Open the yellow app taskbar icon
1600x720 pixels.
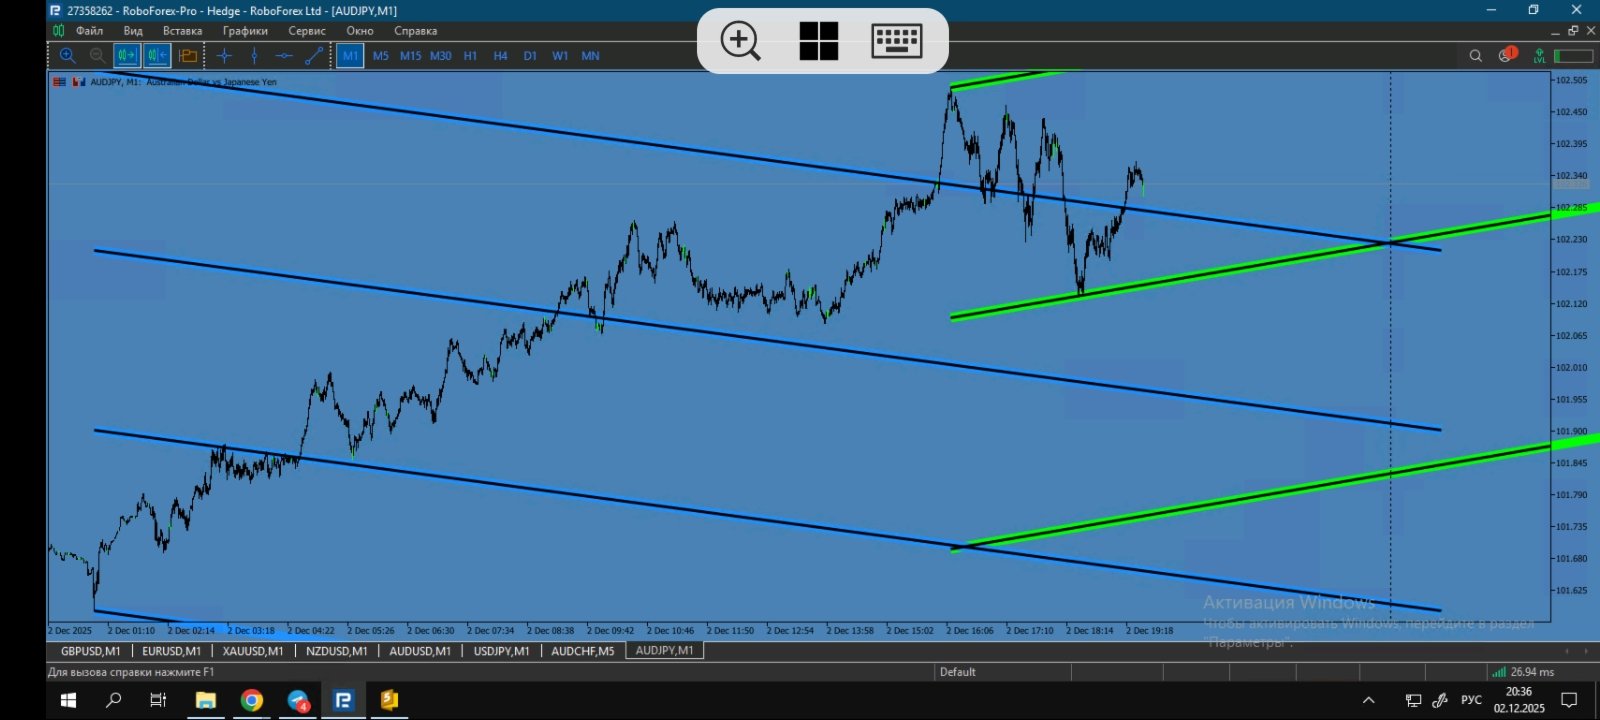point(389,700)
